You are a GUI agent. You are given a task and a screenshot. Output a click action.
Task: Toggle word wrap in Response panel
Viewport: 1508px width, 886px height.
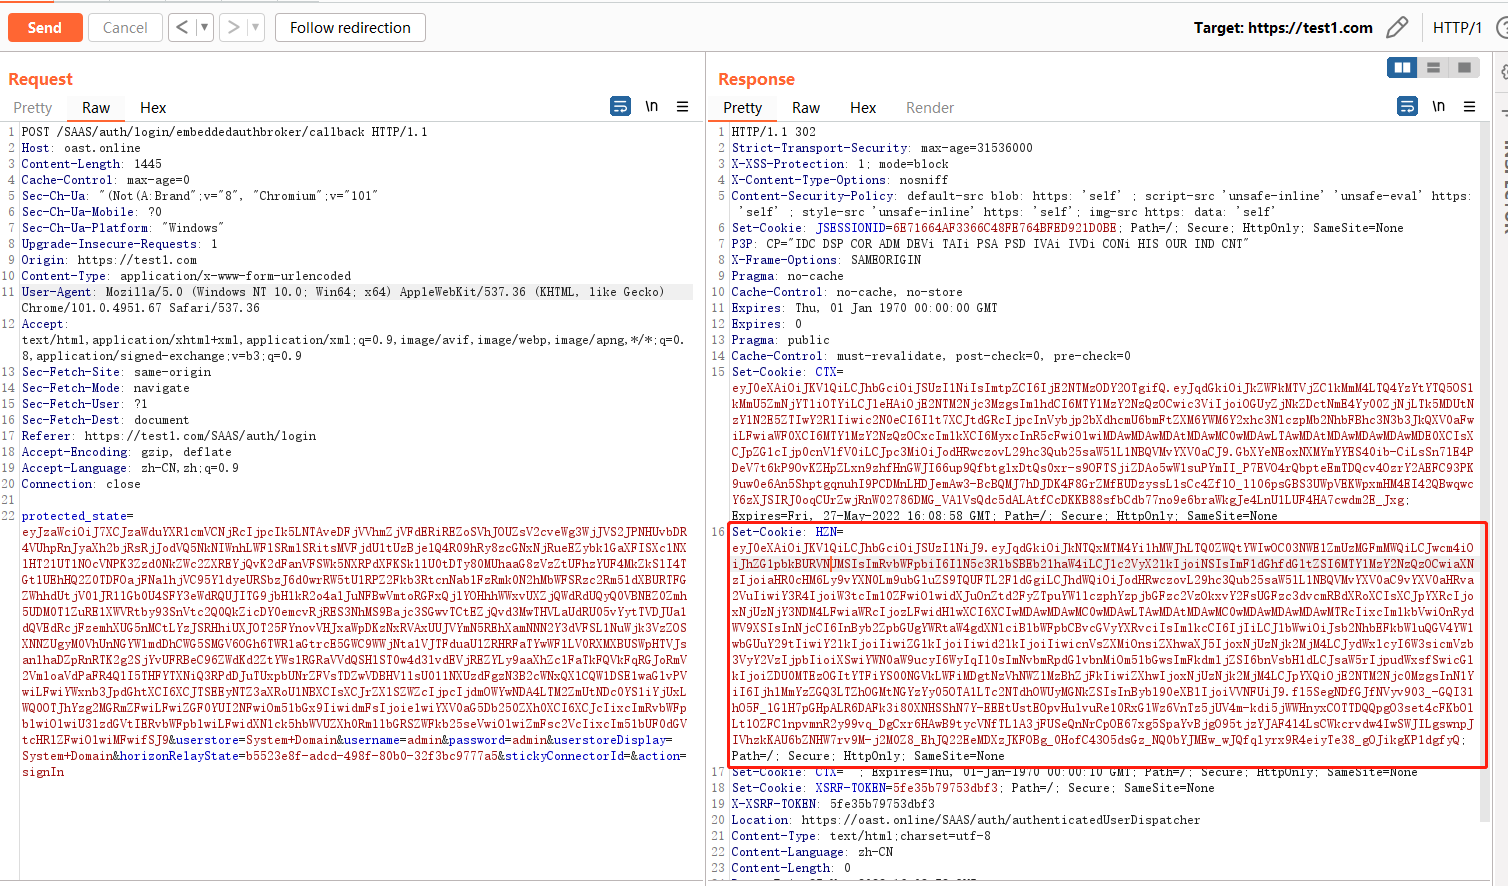(1407, 106)
